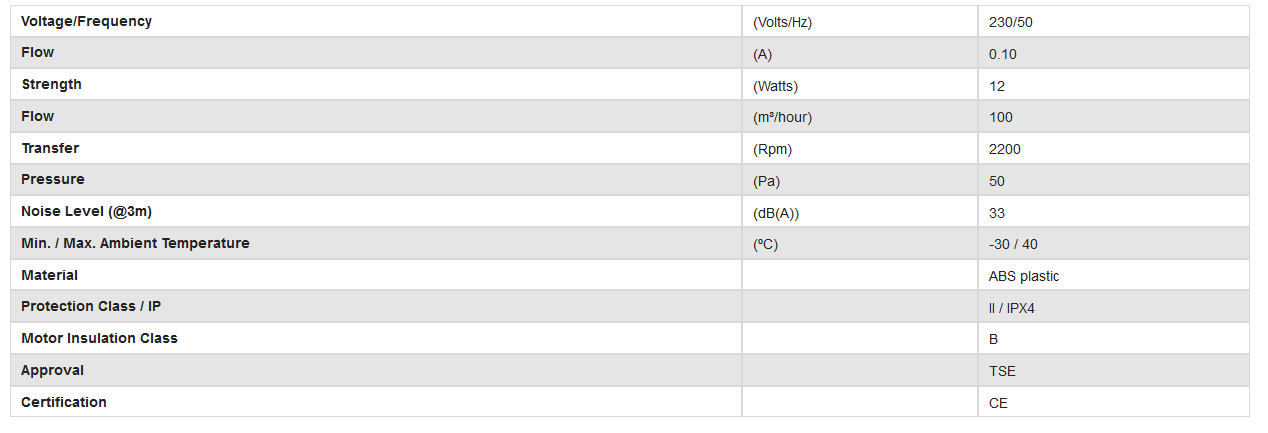This screenshot has height=433, width=1268.
Task: Select the (Watts) unit cell
Action: [775, 86]
